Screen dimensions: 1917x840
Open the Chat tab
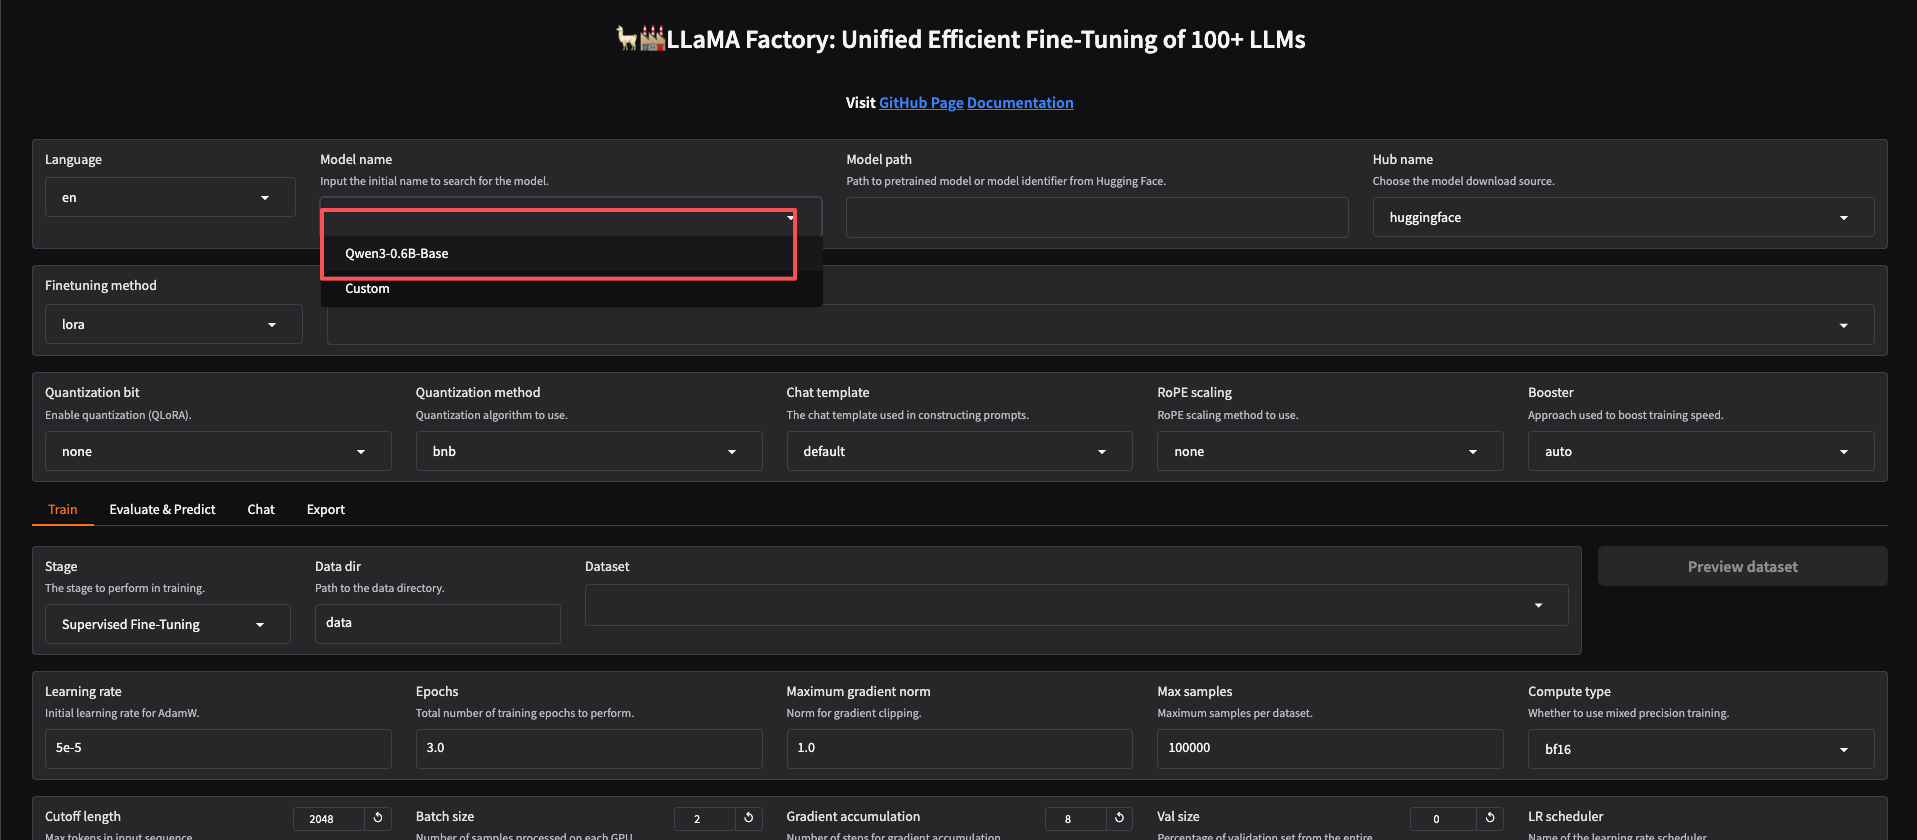point(261,510)
